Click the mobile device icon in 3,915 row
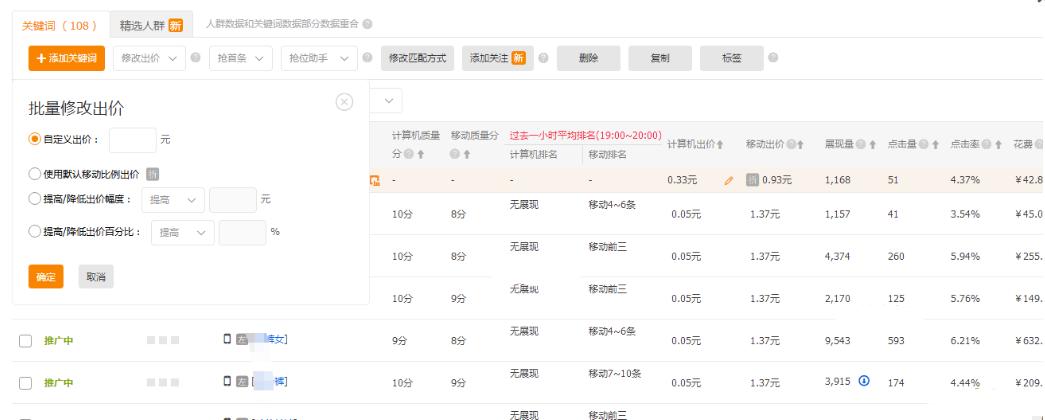 (x=227, y=381)
